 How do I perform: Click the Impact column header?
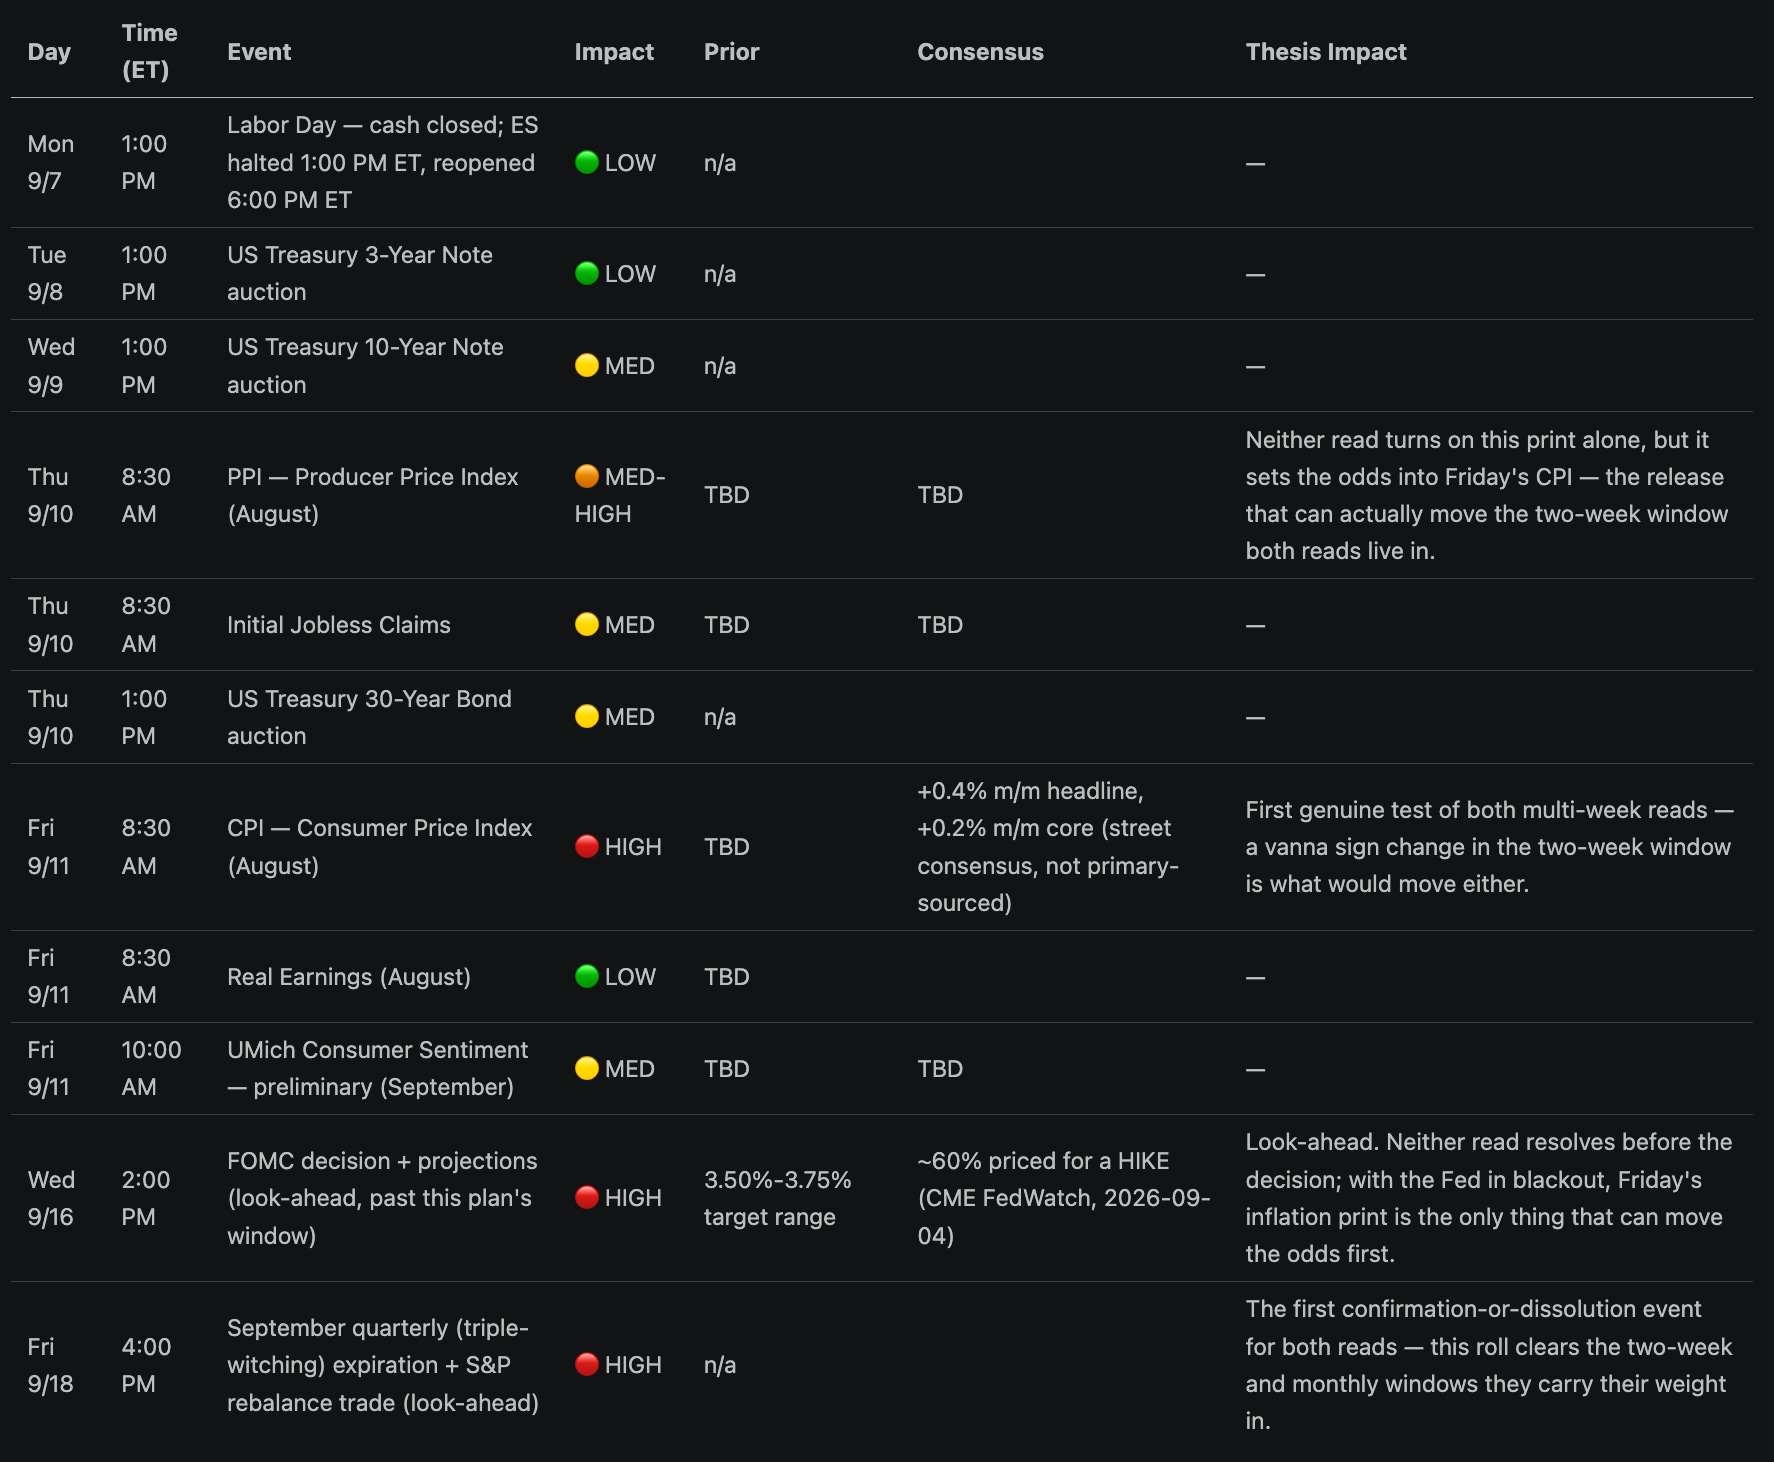(614, 52)
